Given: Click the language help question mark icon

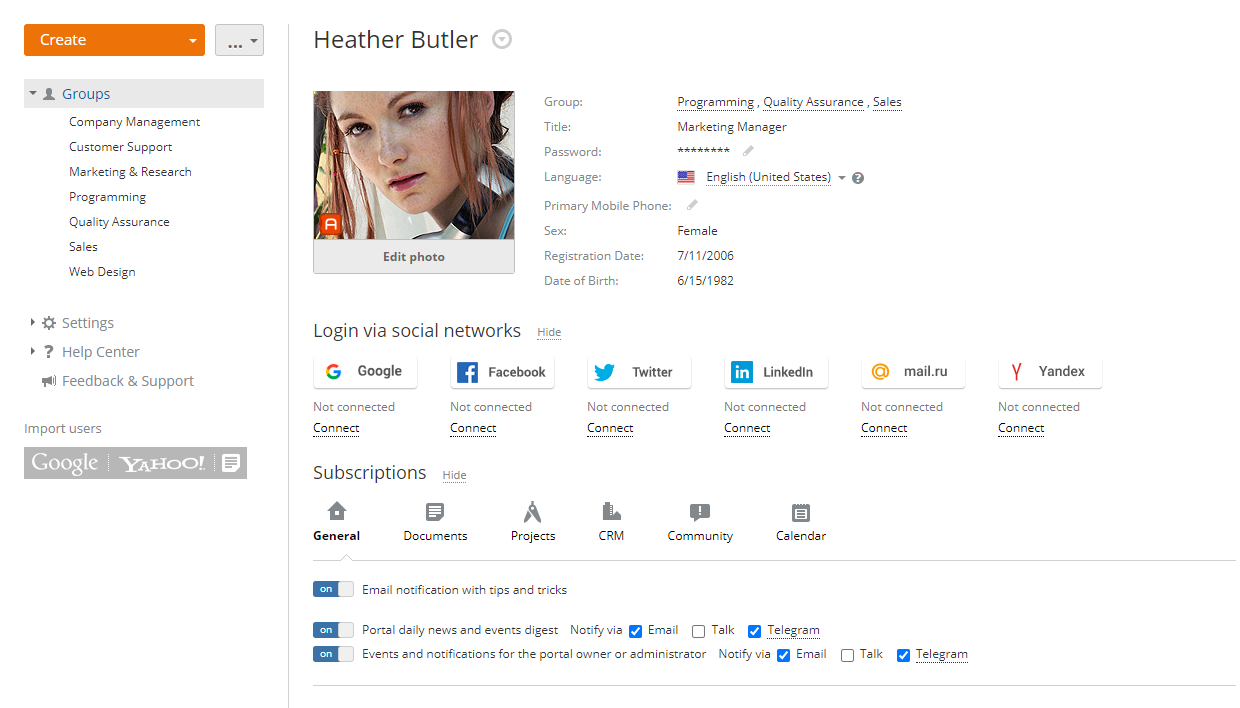Looking at the screenshot, I should [858, 178].
